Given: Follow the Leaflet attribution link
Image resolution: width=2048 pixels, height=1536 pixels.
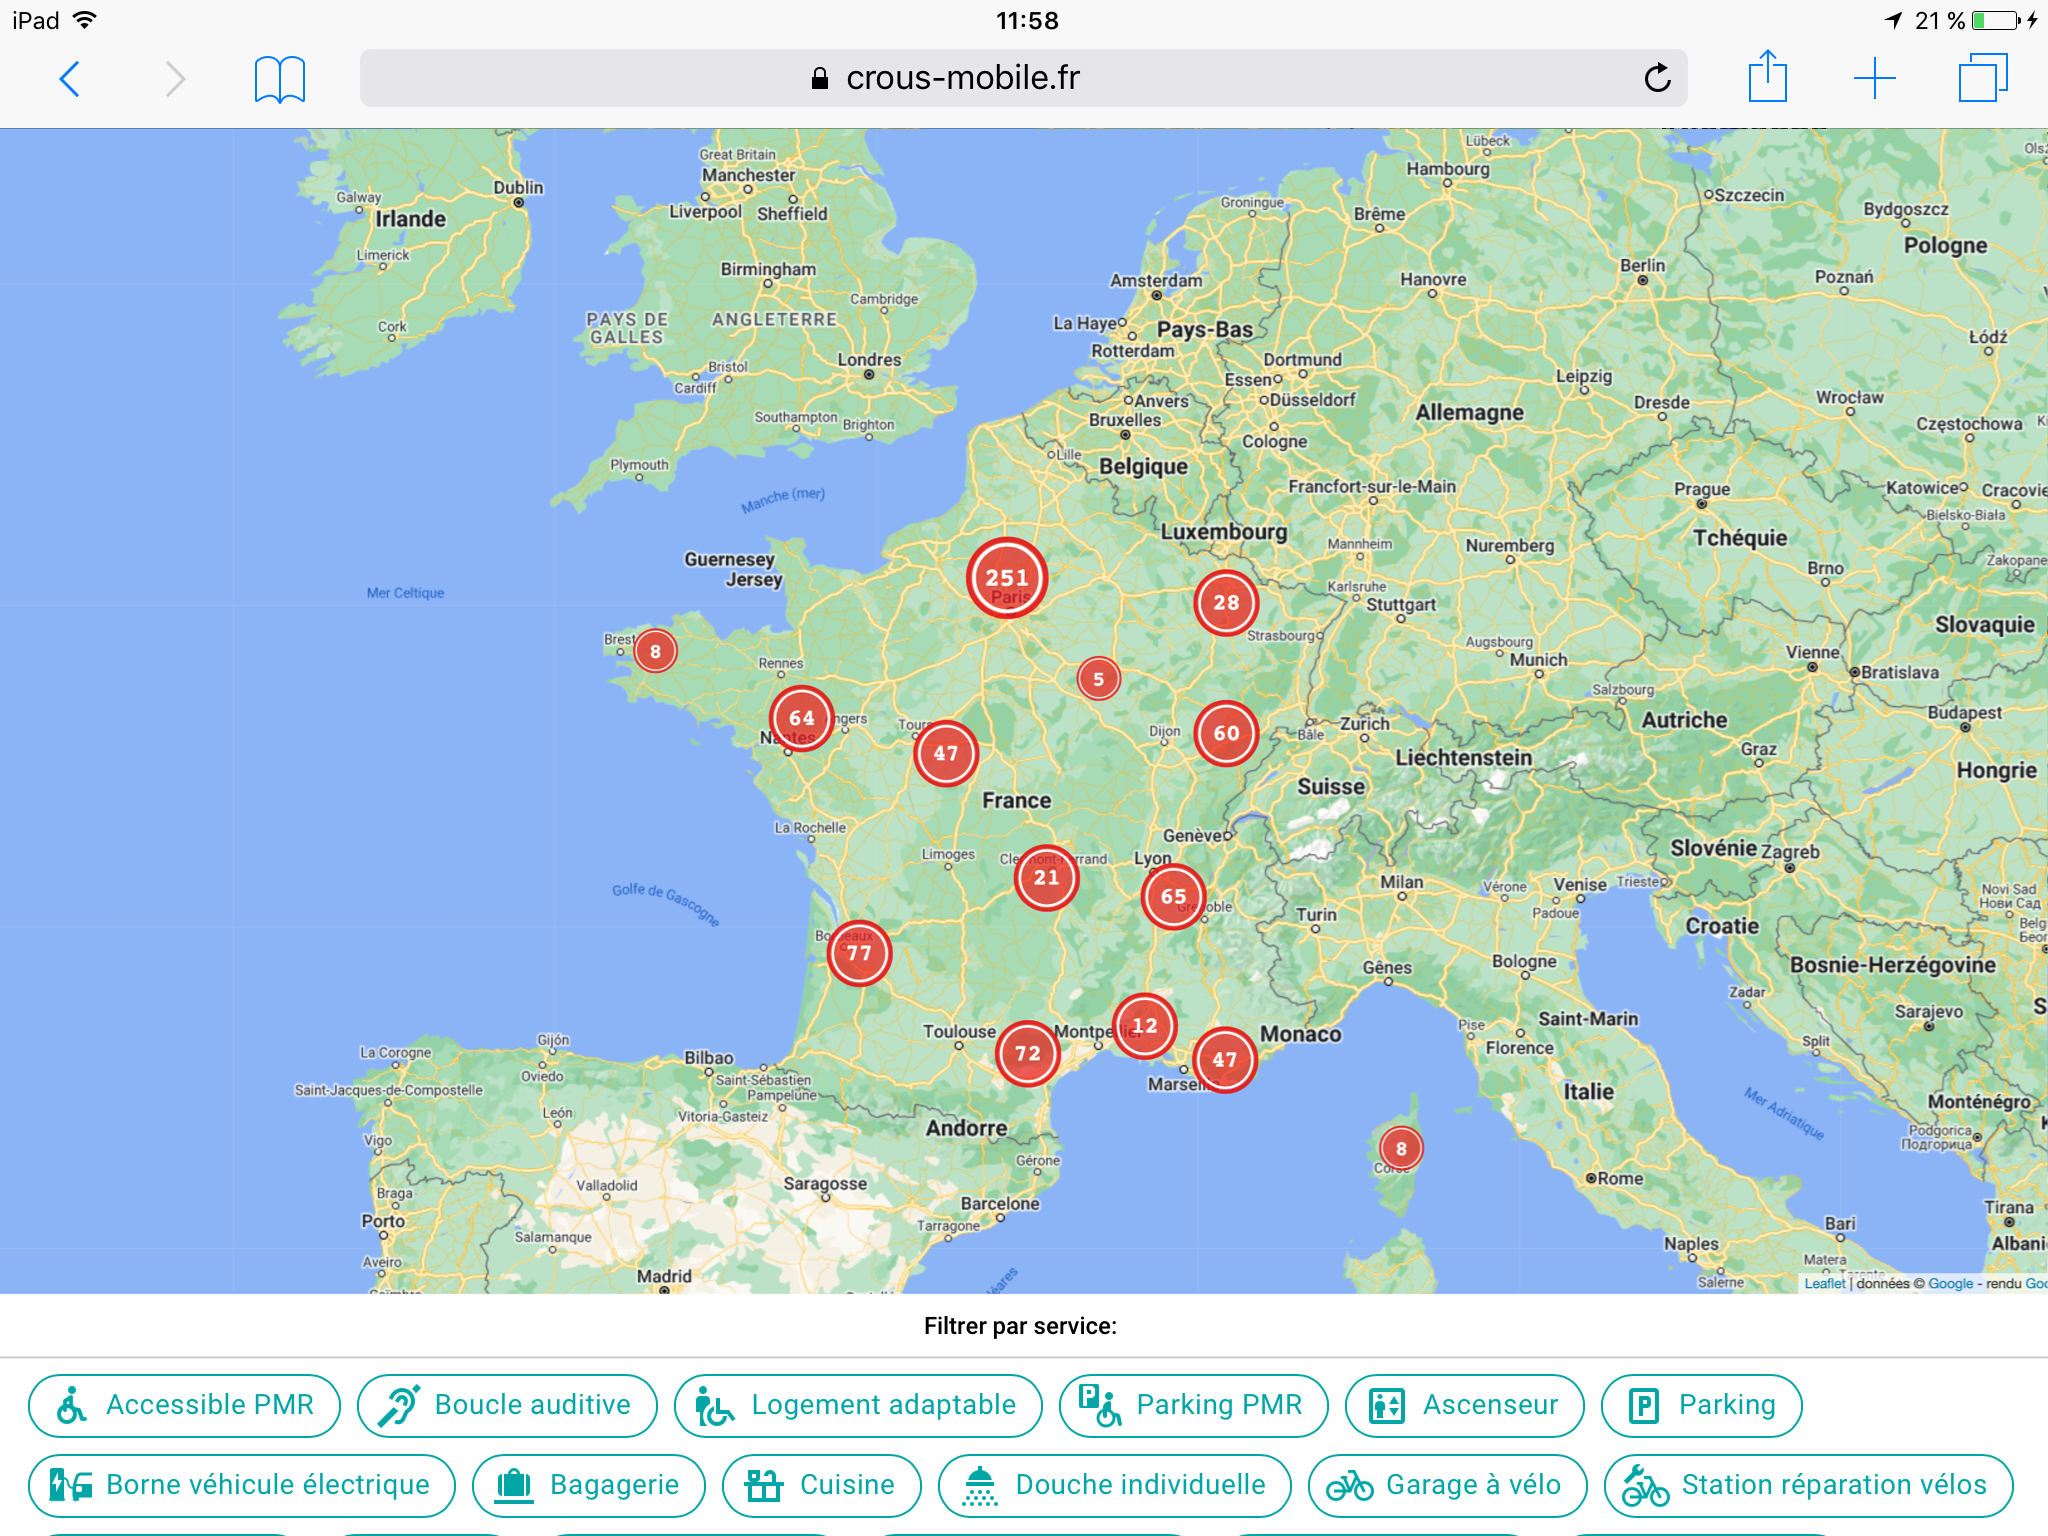Looking at the screenshot, I should [1825, 1283].
